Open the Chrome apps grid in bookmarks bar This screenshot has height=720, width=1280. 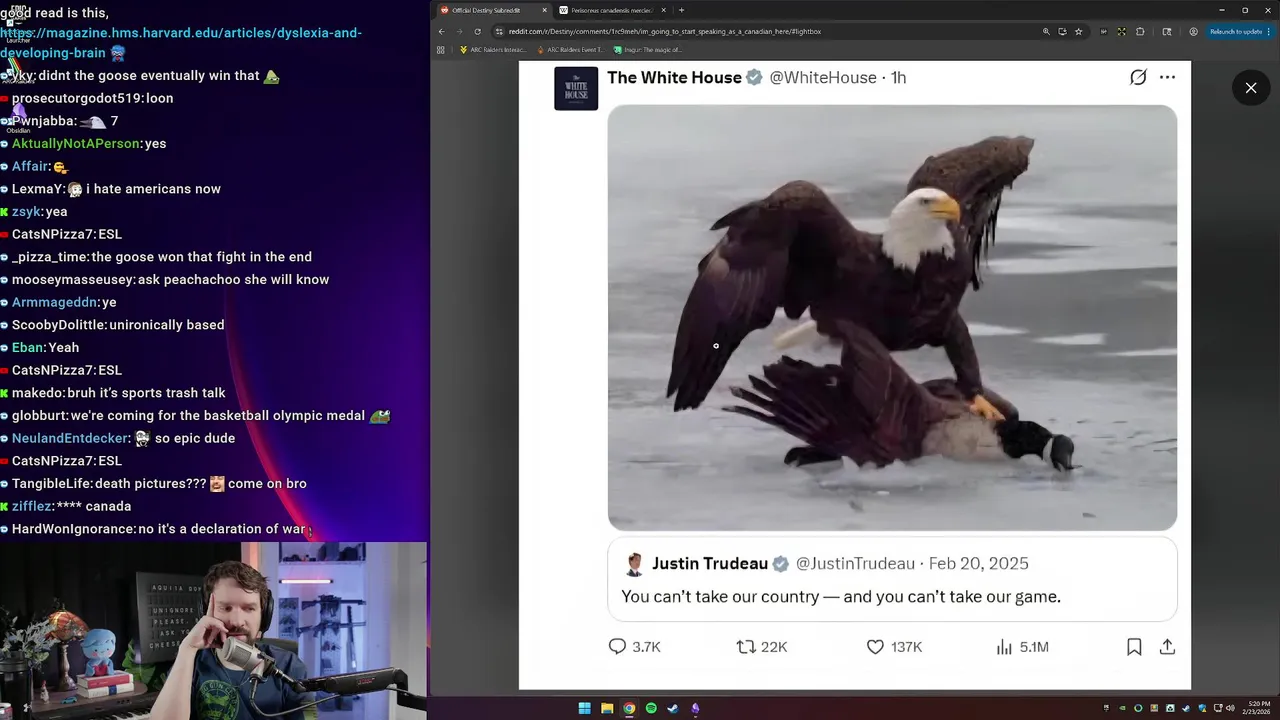(441, 49)
